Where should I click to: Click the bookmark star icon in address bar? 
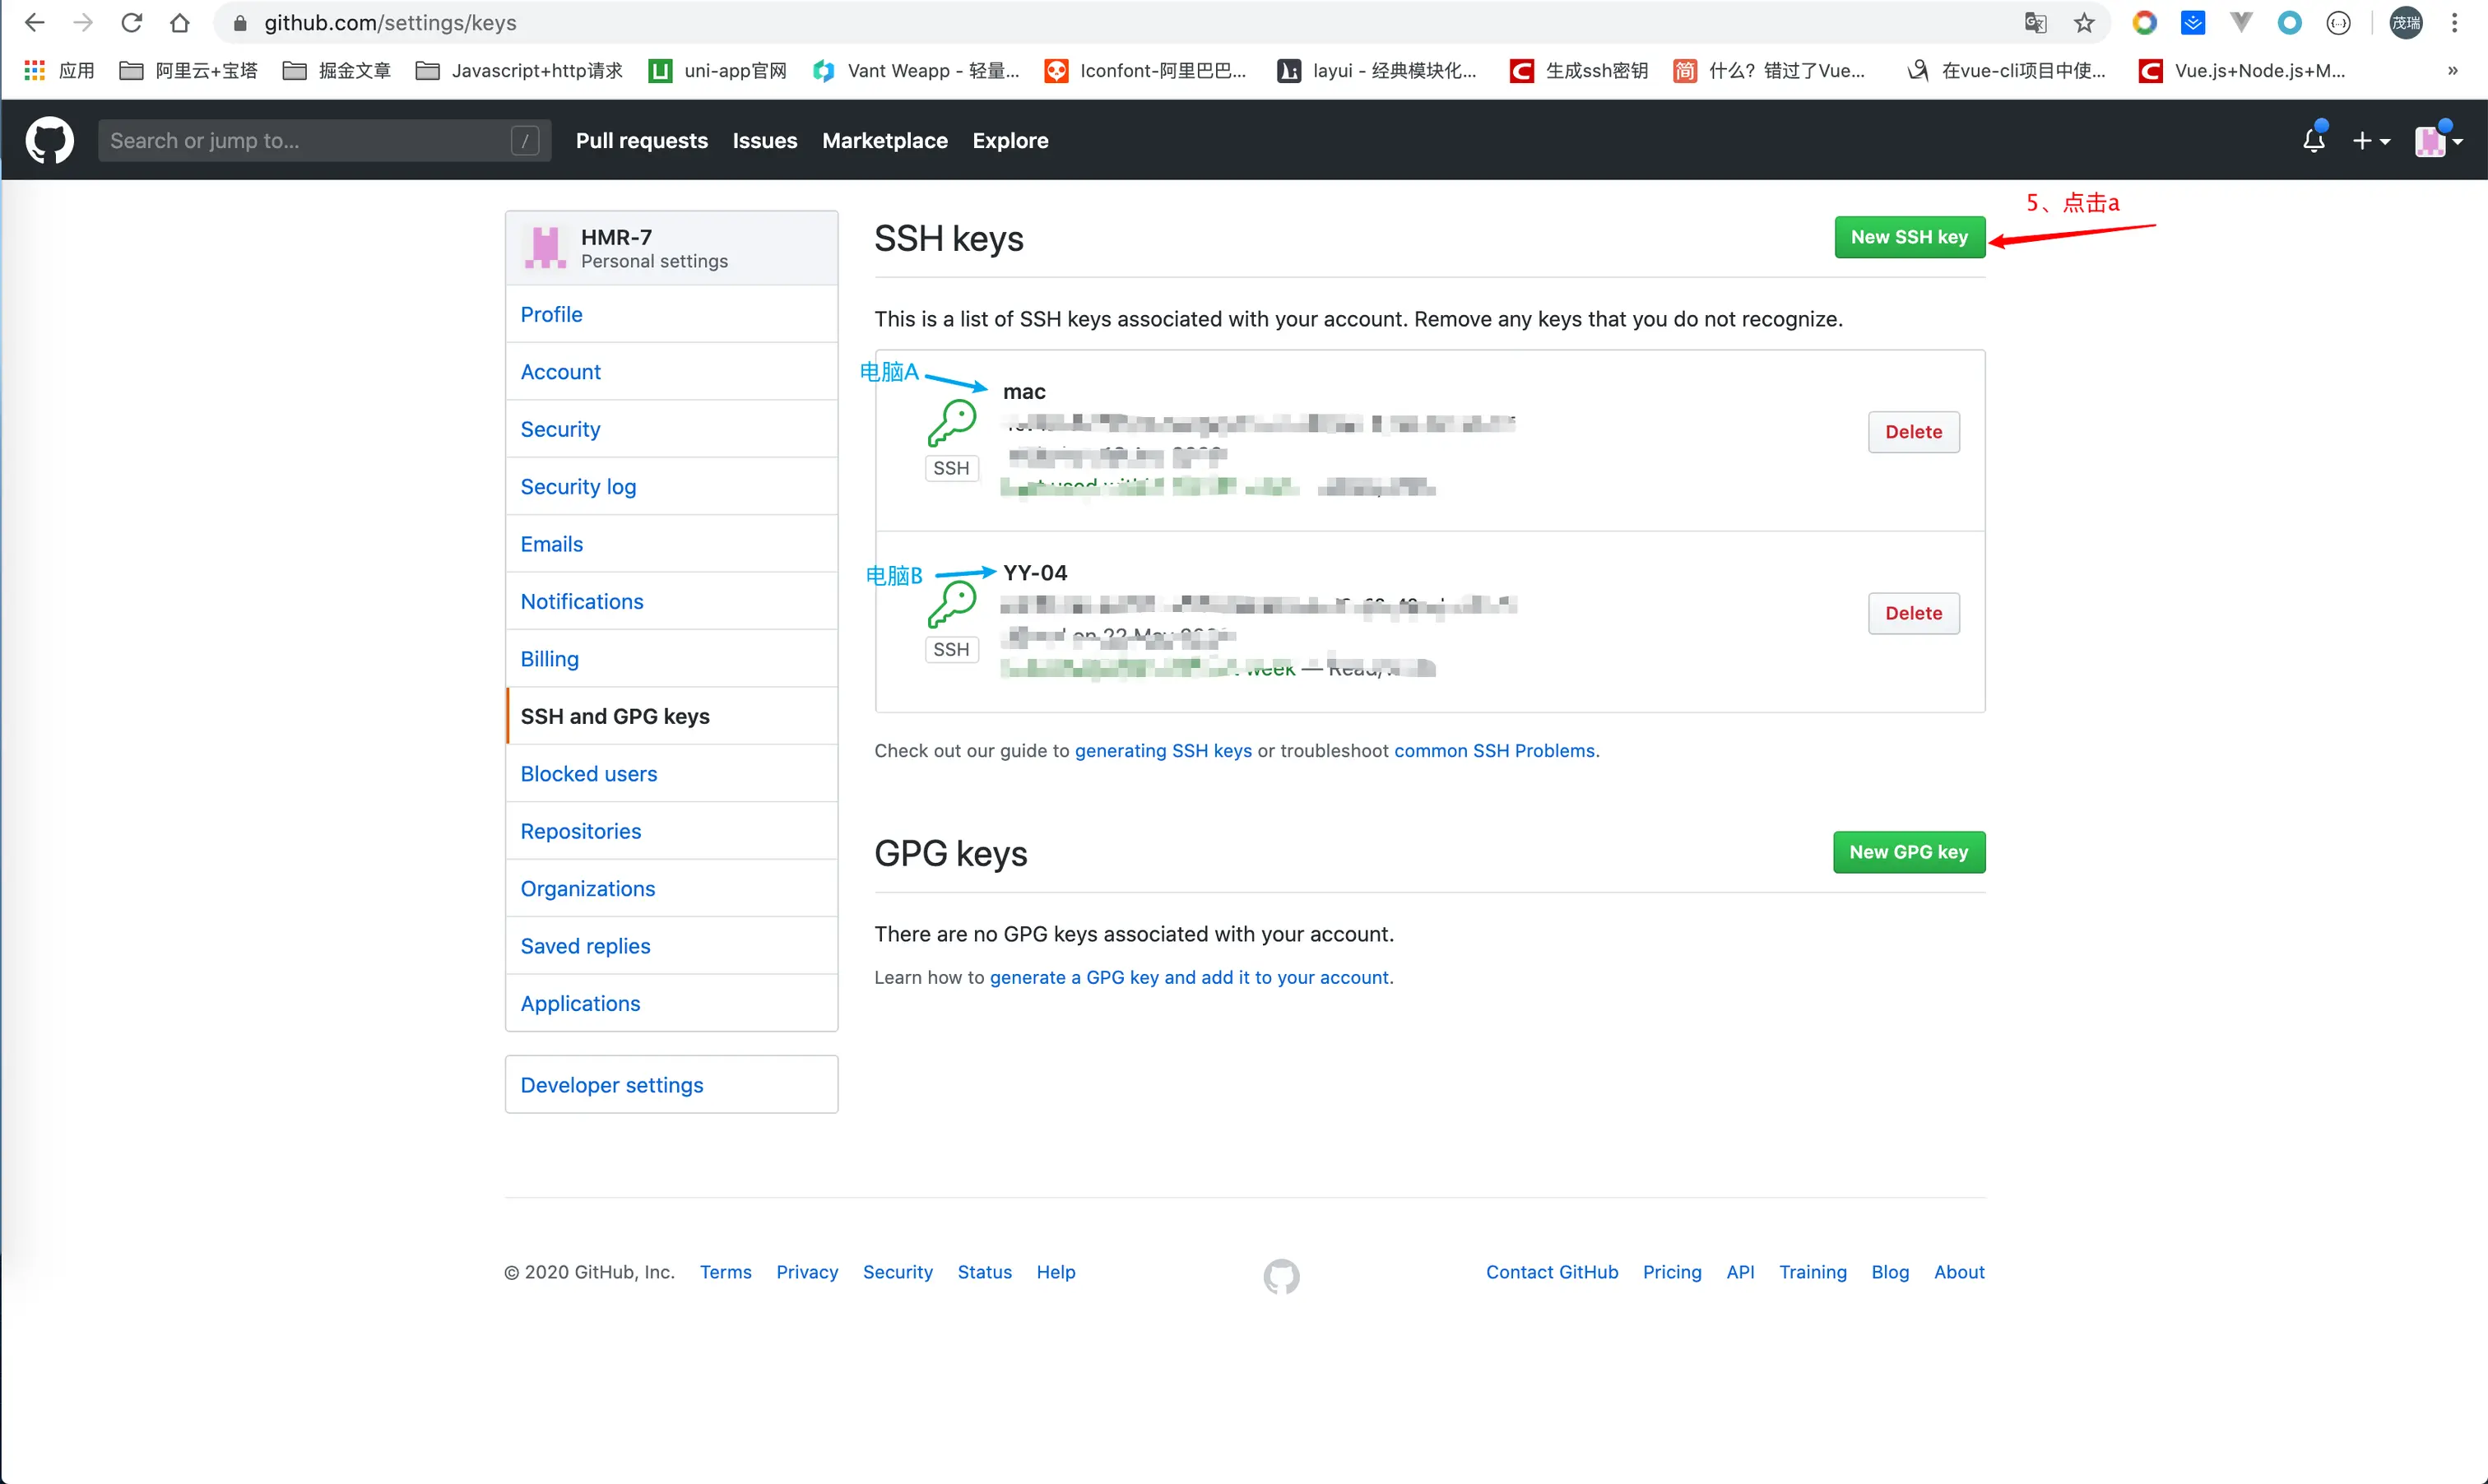pos(2084,22)
